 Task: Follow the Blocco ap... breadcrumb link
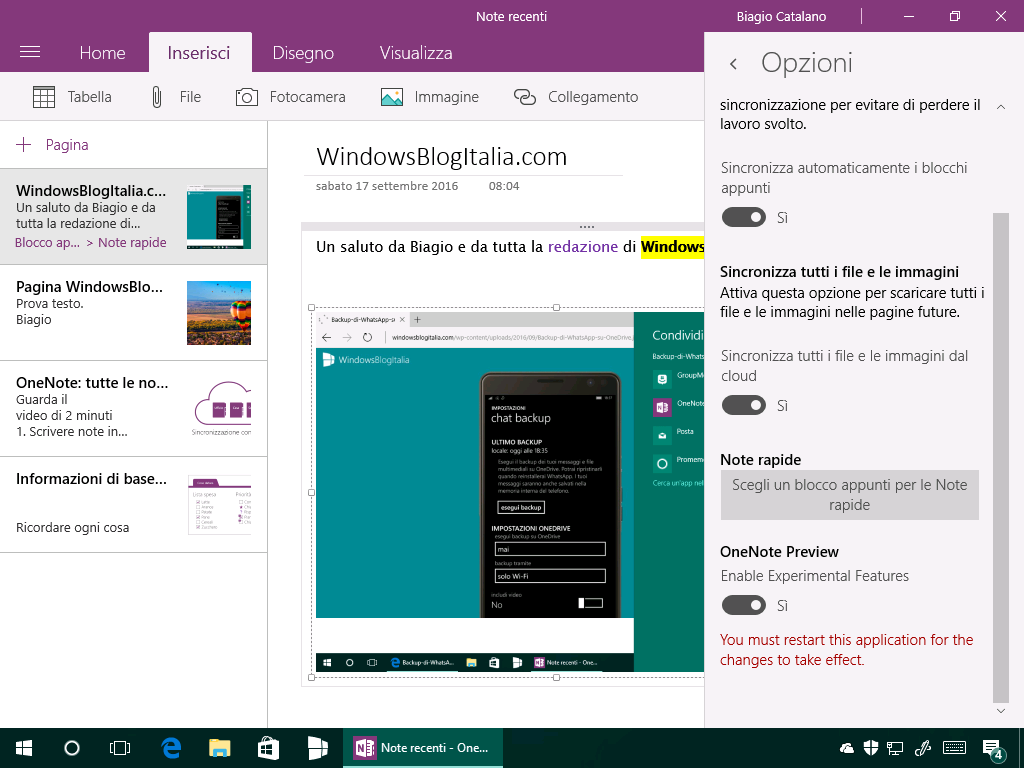click(47, 242)
